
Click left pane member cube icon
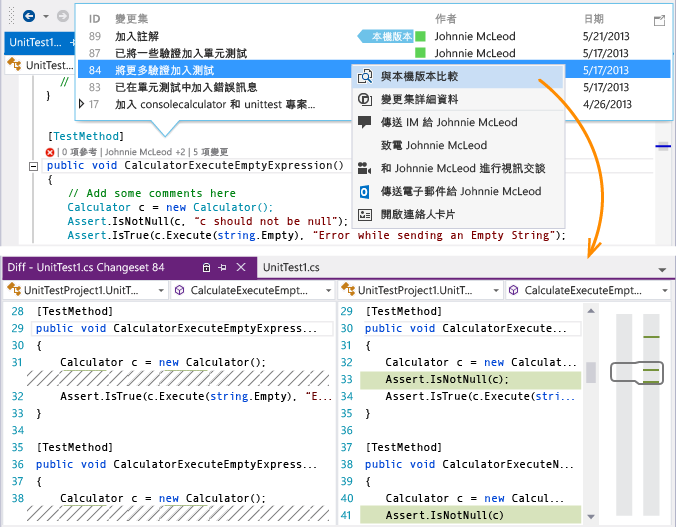(179, 290)
